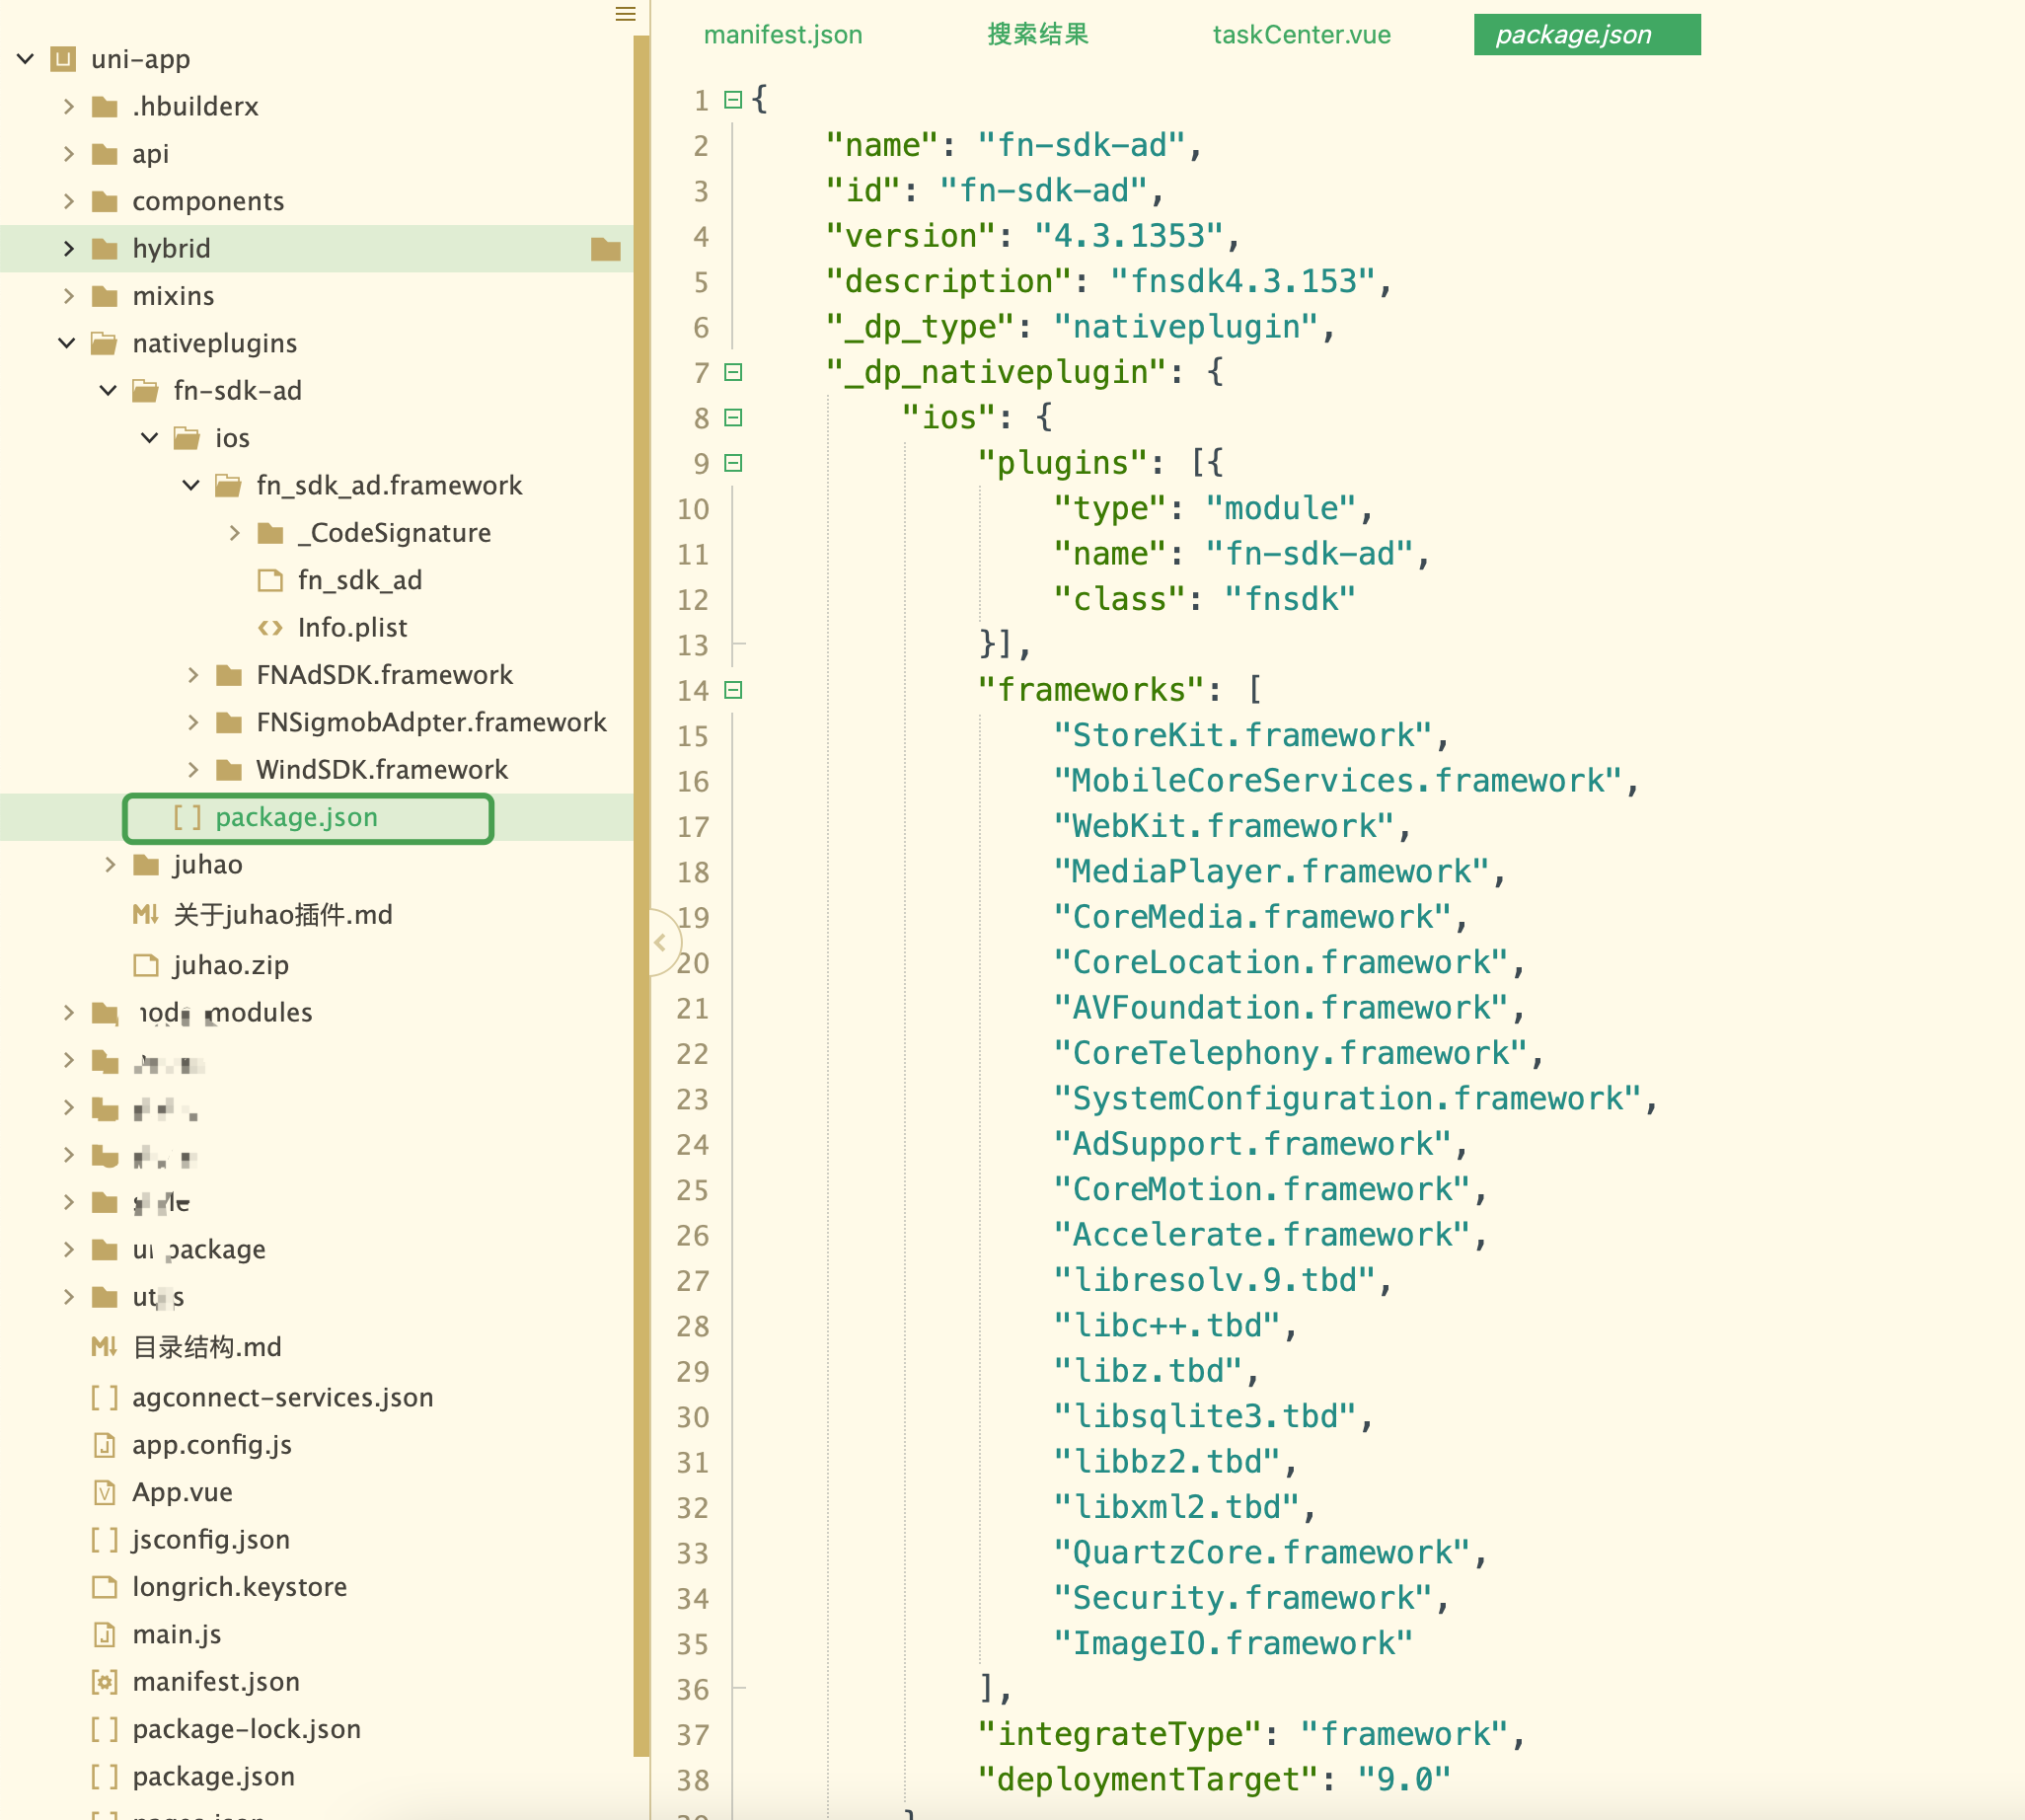The width and height of the screenshot is (2025, 1820).
Task: Expand the FNAdSDK.framework folder
Action: coord(193,675)
